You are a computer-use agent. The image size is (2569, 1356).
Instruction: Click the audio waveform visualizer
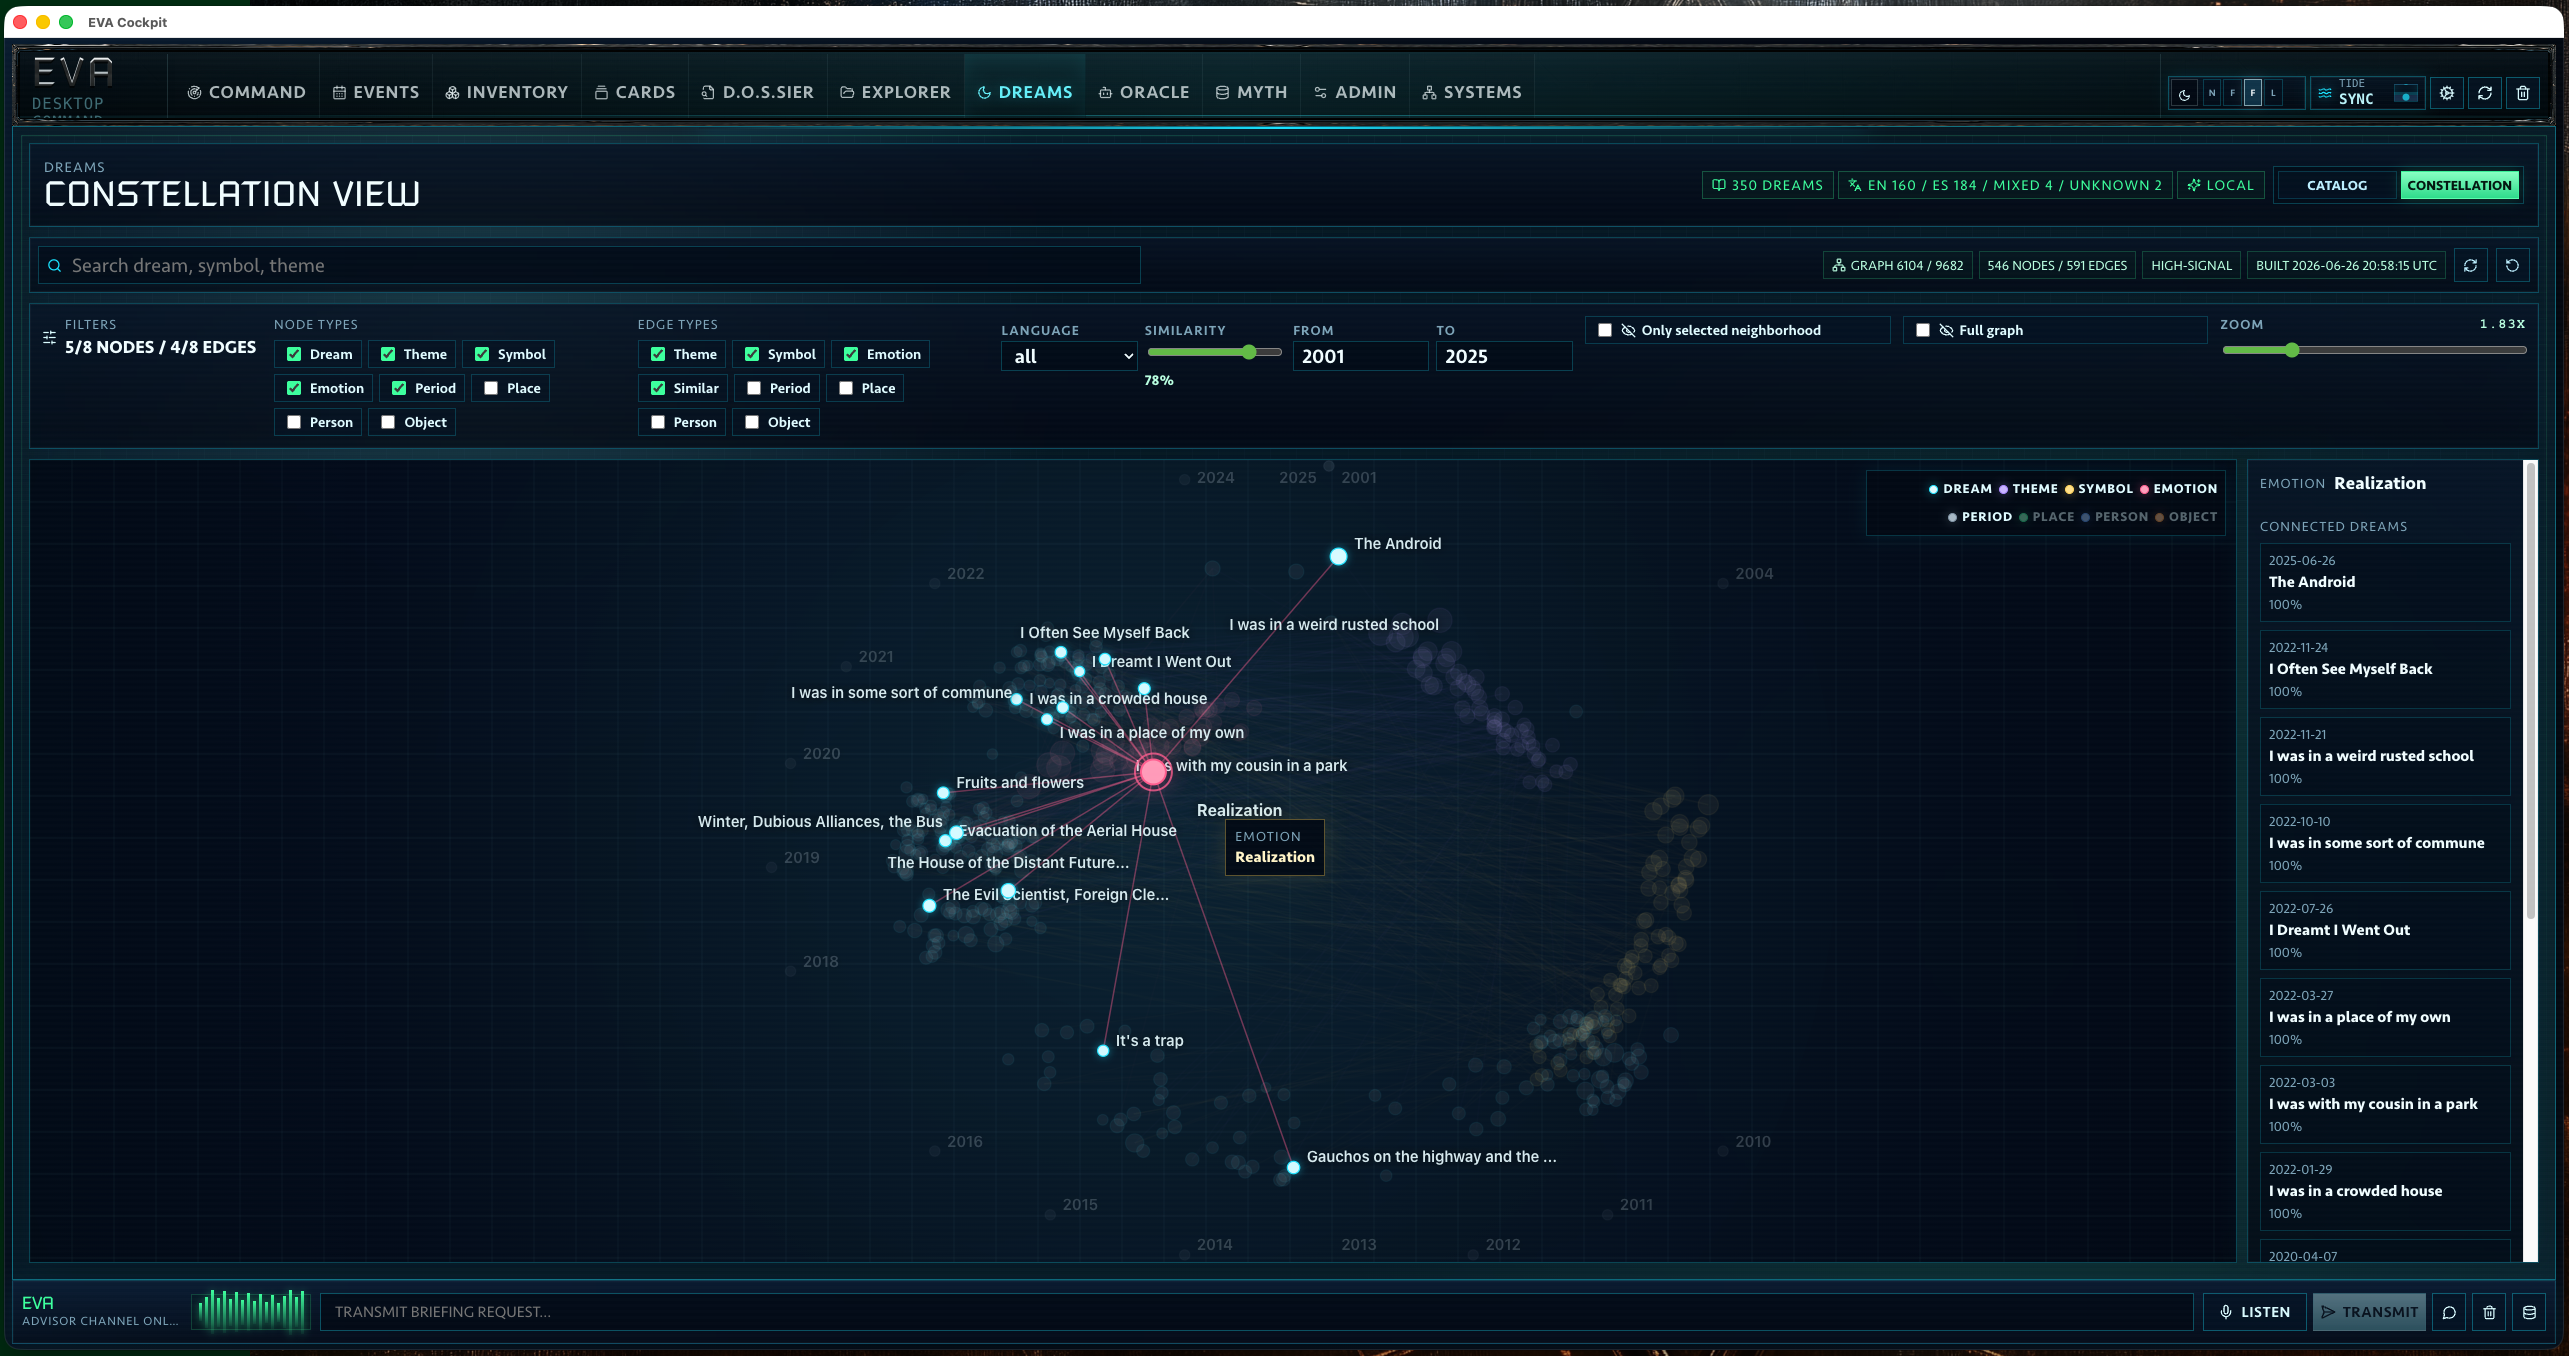pos(253,1310)
